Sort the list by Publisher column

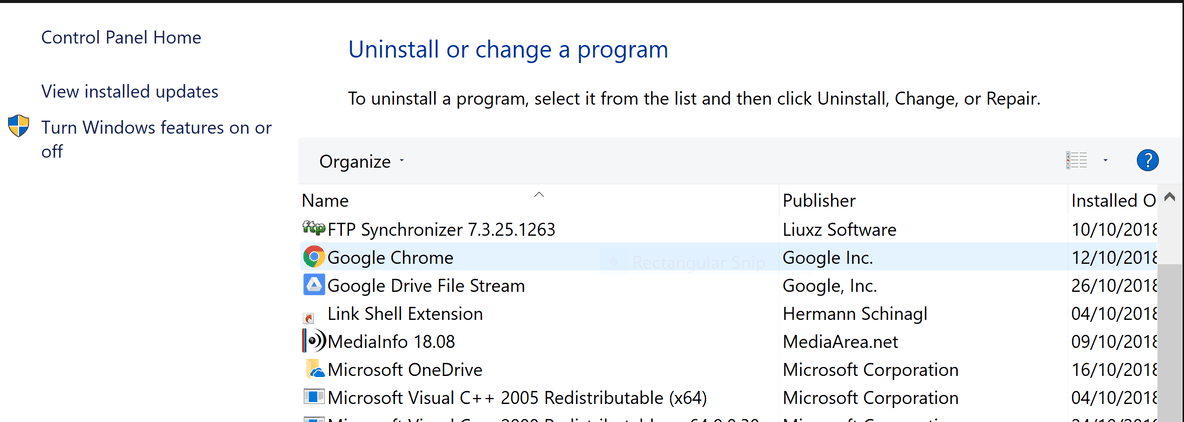tap(819, 200)
